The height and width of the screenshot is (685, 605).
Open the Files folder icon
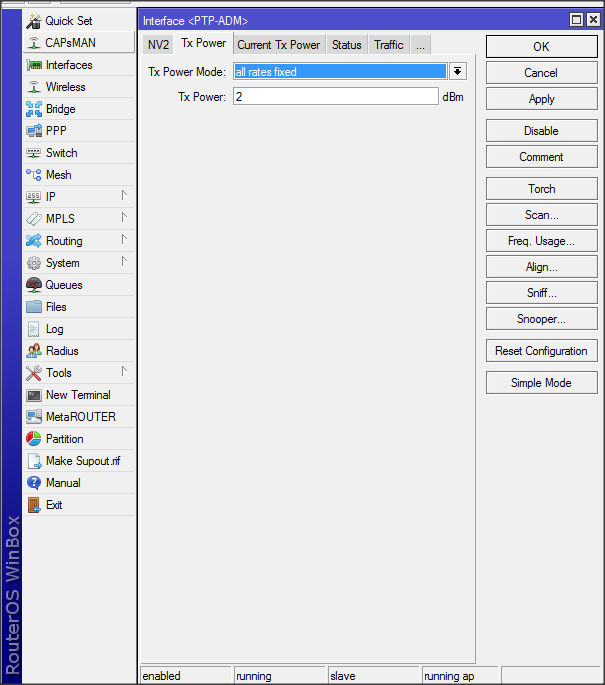point(34,307)
